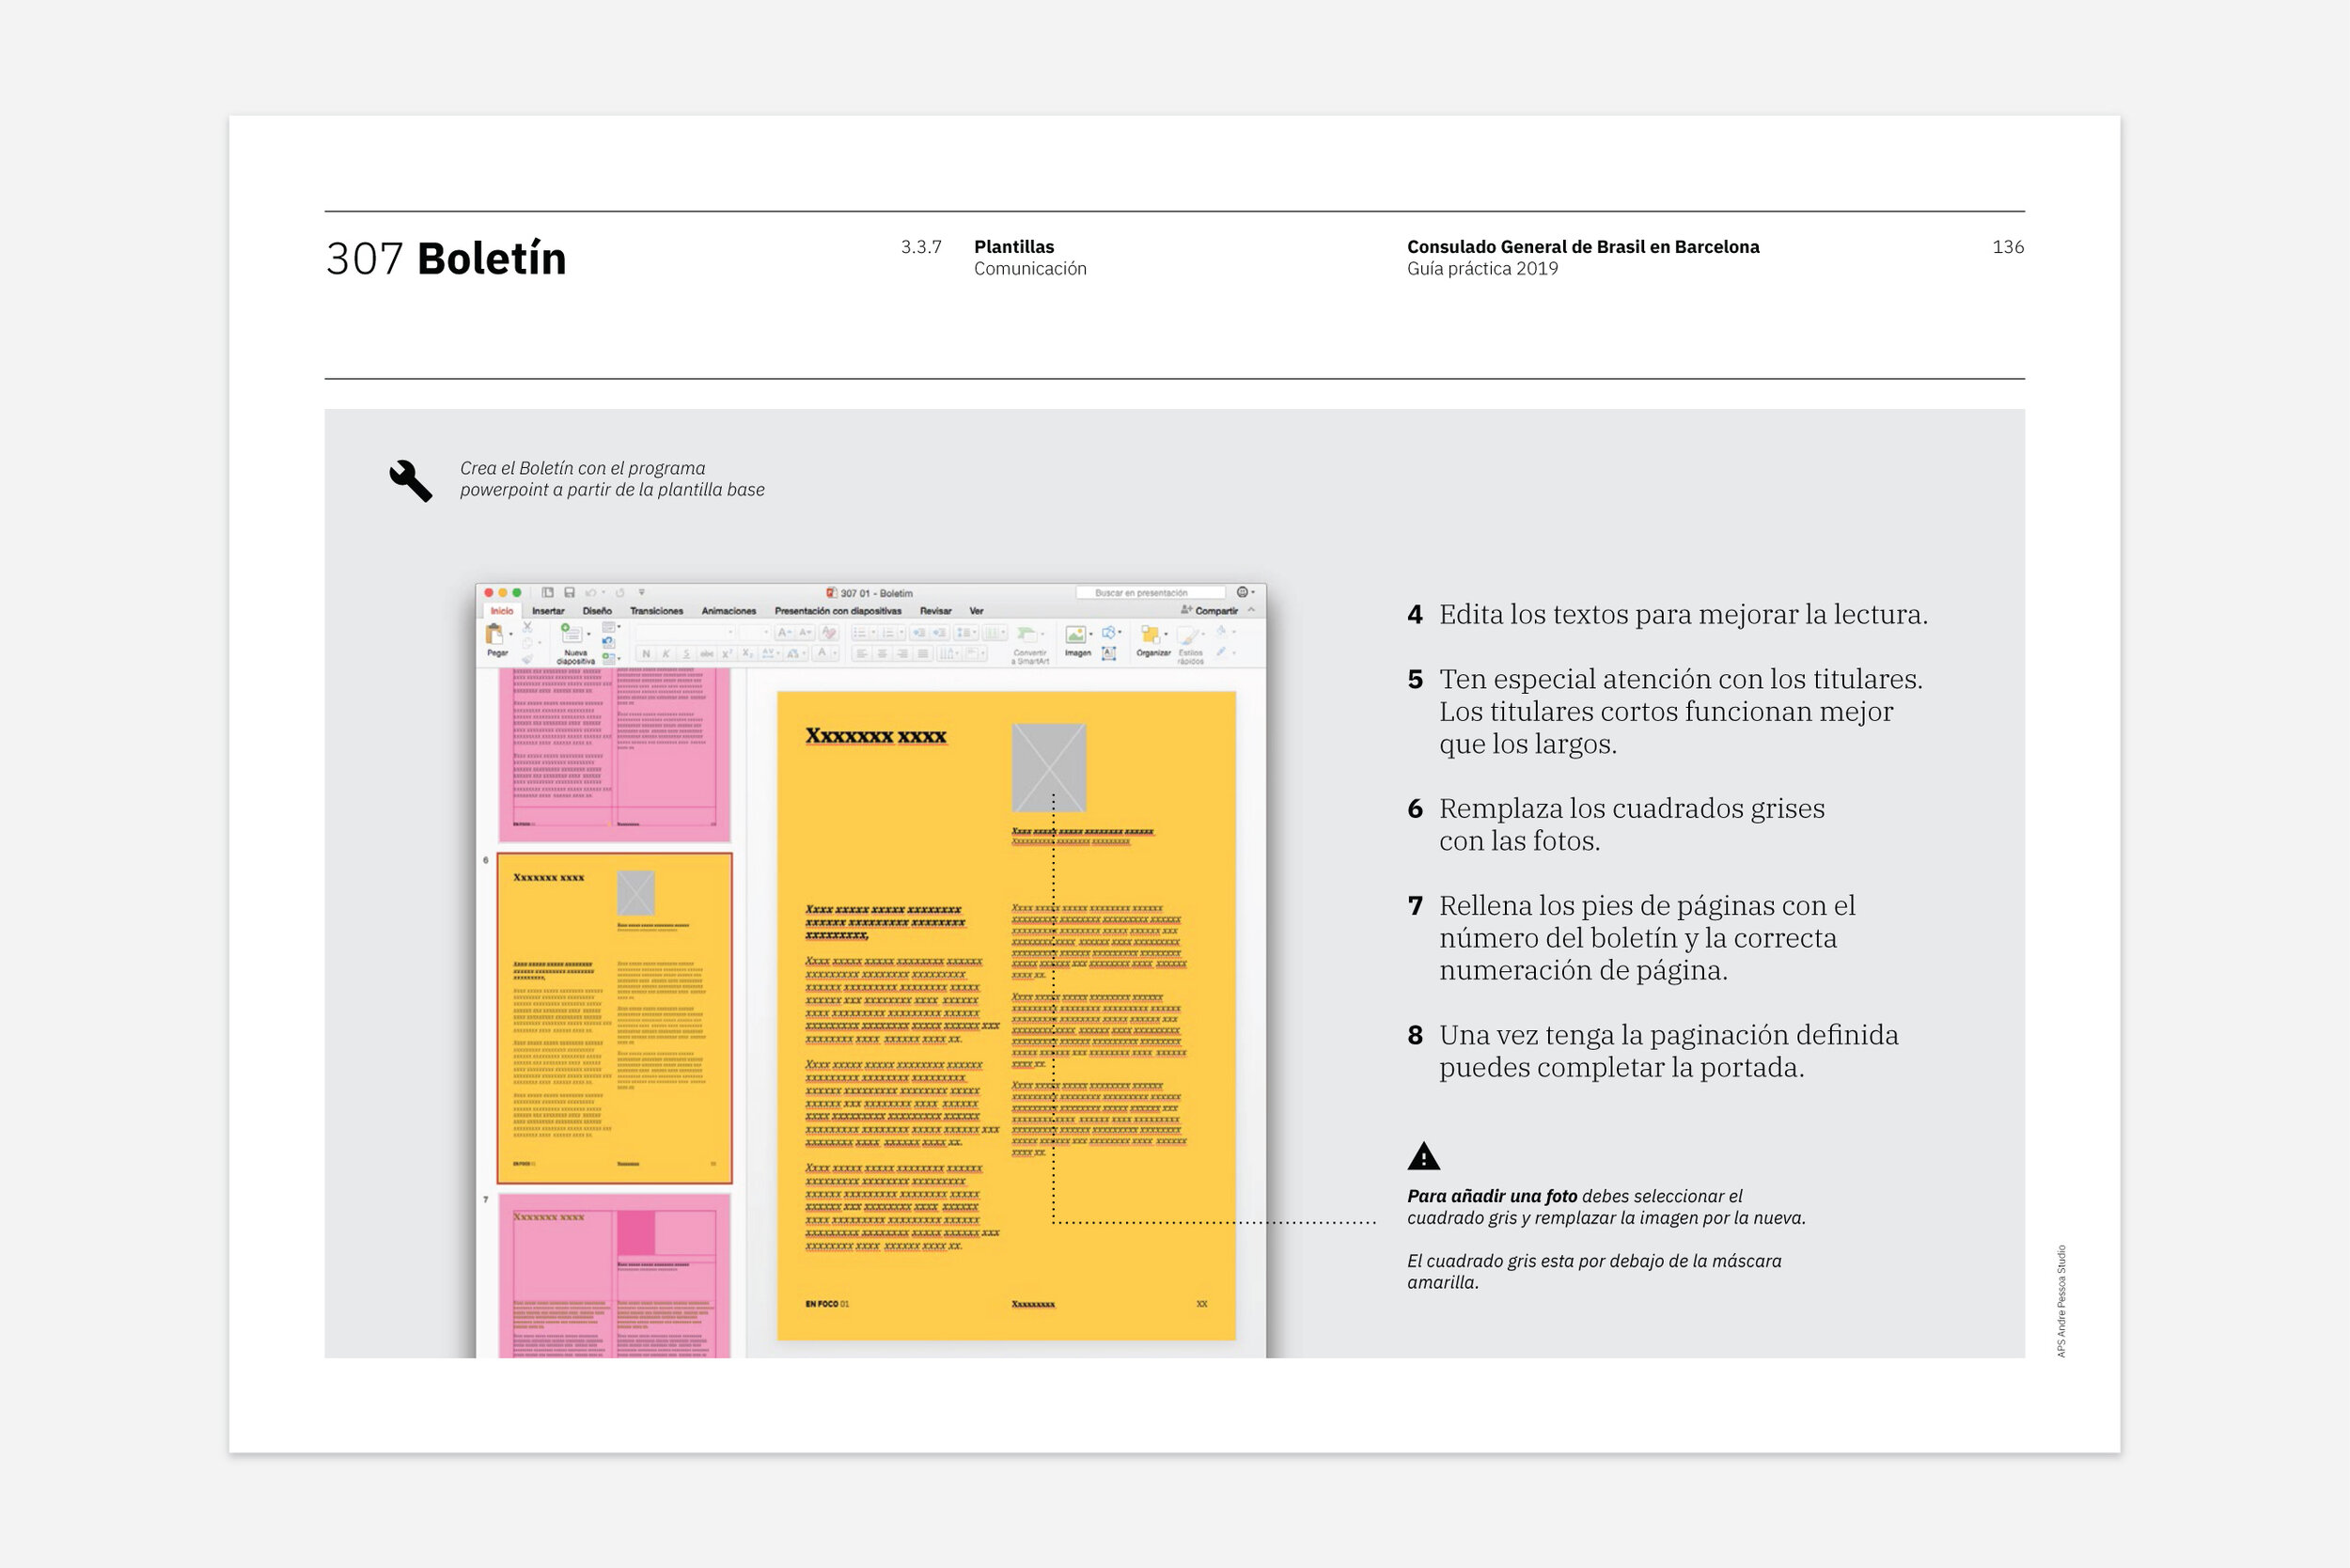The height and width of the screenshot is (1568, 2350).
Task: Toggle italic K formatting button
Action: (x=666, y=654)
